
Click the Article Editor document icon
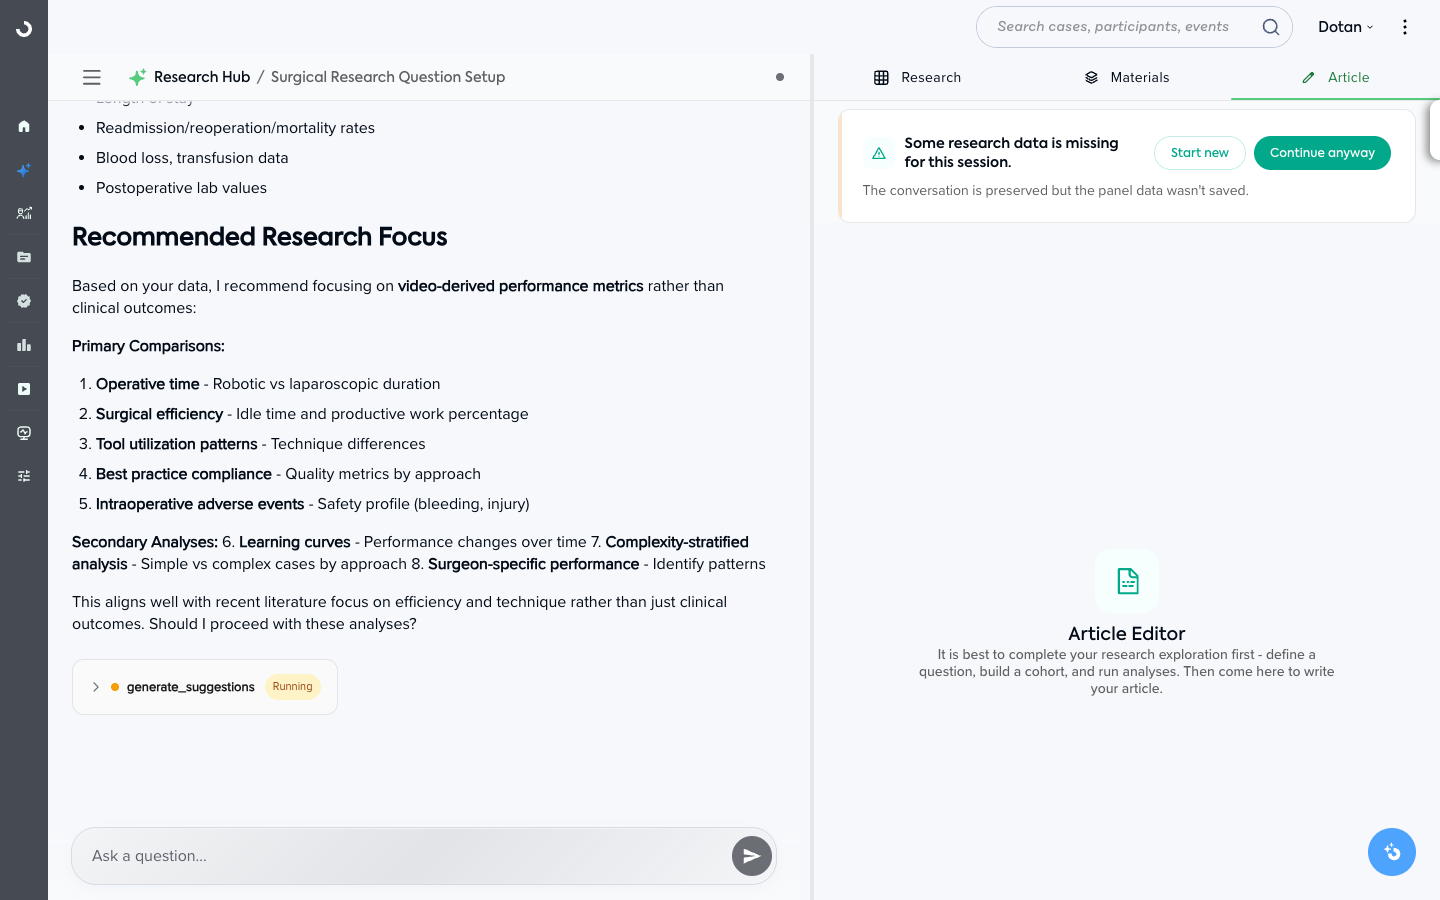pyautogui.click(x=1127, y=581)
